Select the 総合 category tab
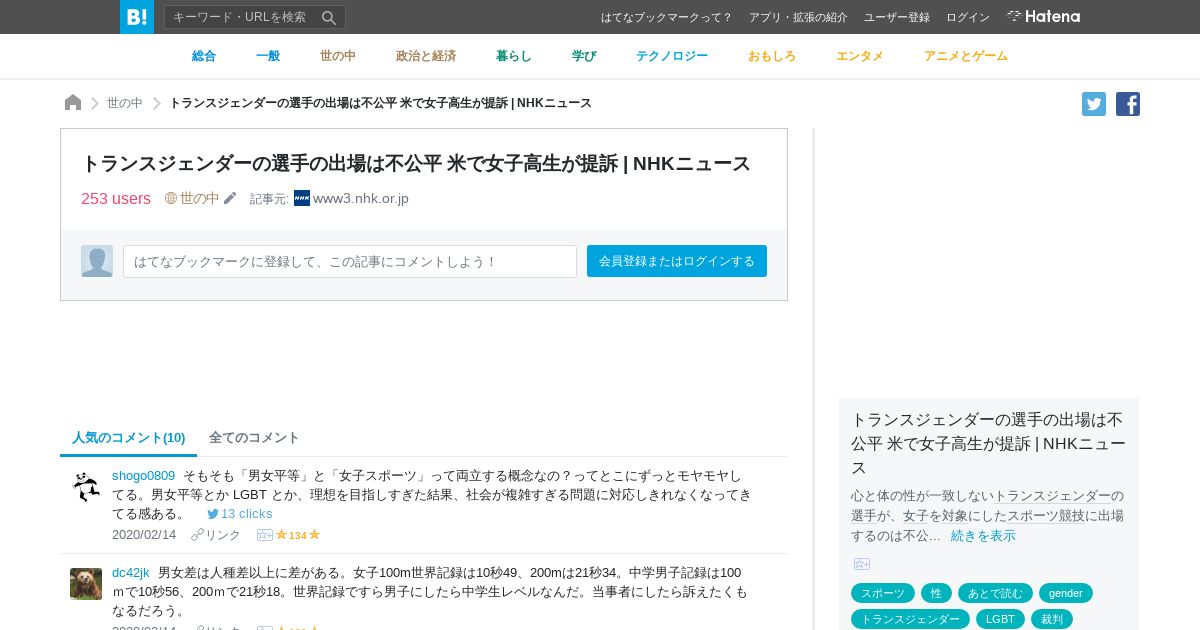The height and width of the screenshot is (630, 1200). point(204,56)
